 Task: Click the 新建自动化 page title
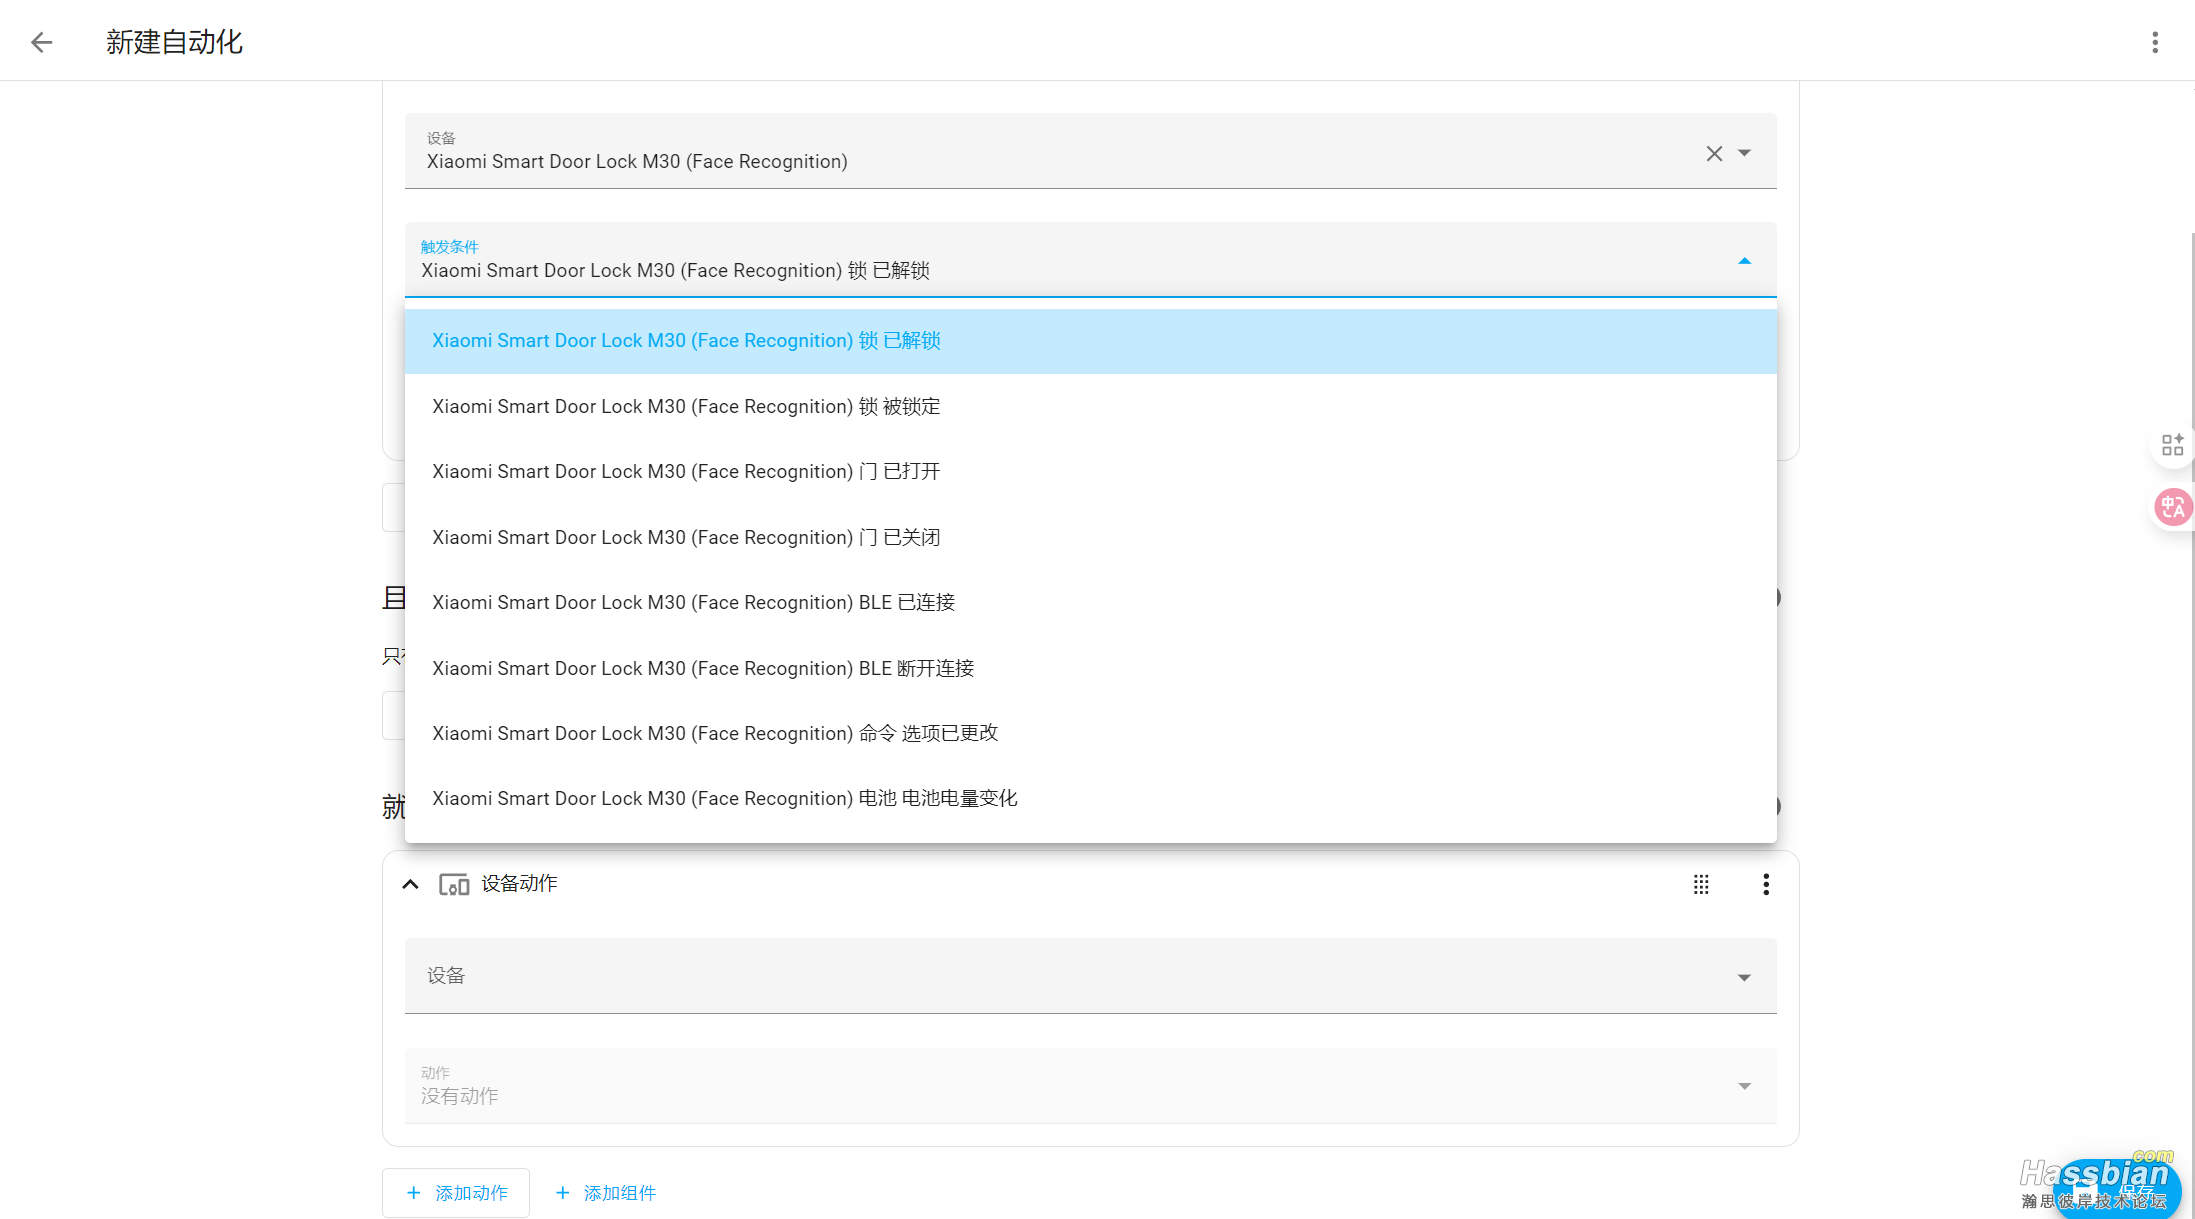point(174,42)
